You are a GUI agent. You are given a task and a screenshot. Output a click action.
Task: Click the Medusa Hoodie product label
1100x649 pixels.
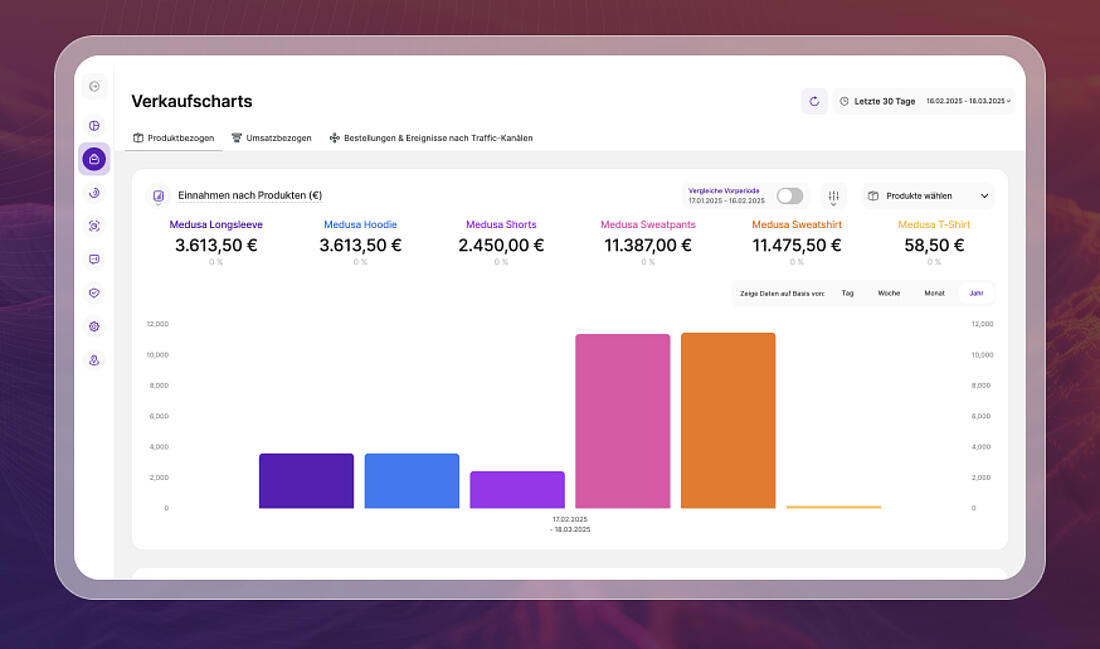[x=361, y=225]
